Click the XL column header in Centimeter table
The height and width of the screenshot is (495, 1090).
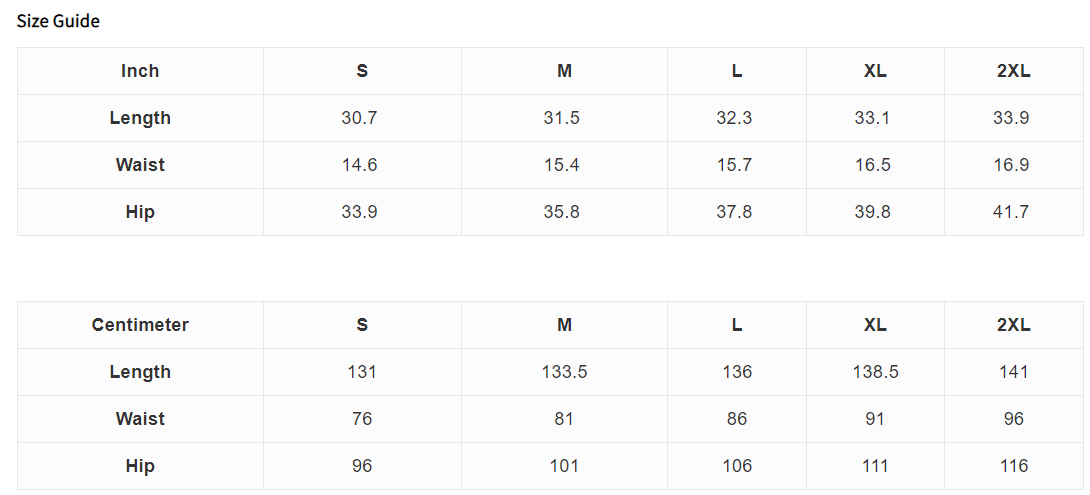click(x=875, y=325)
